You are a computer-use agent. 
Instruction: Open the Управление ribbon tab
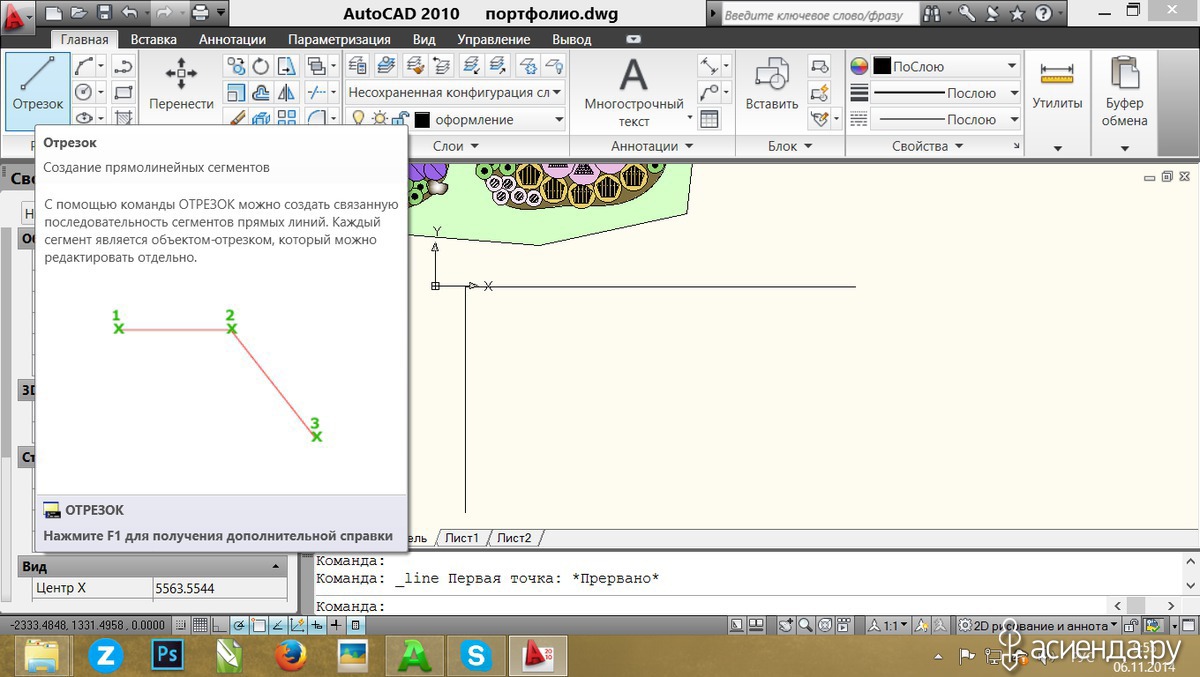click(x=493, y=39)
